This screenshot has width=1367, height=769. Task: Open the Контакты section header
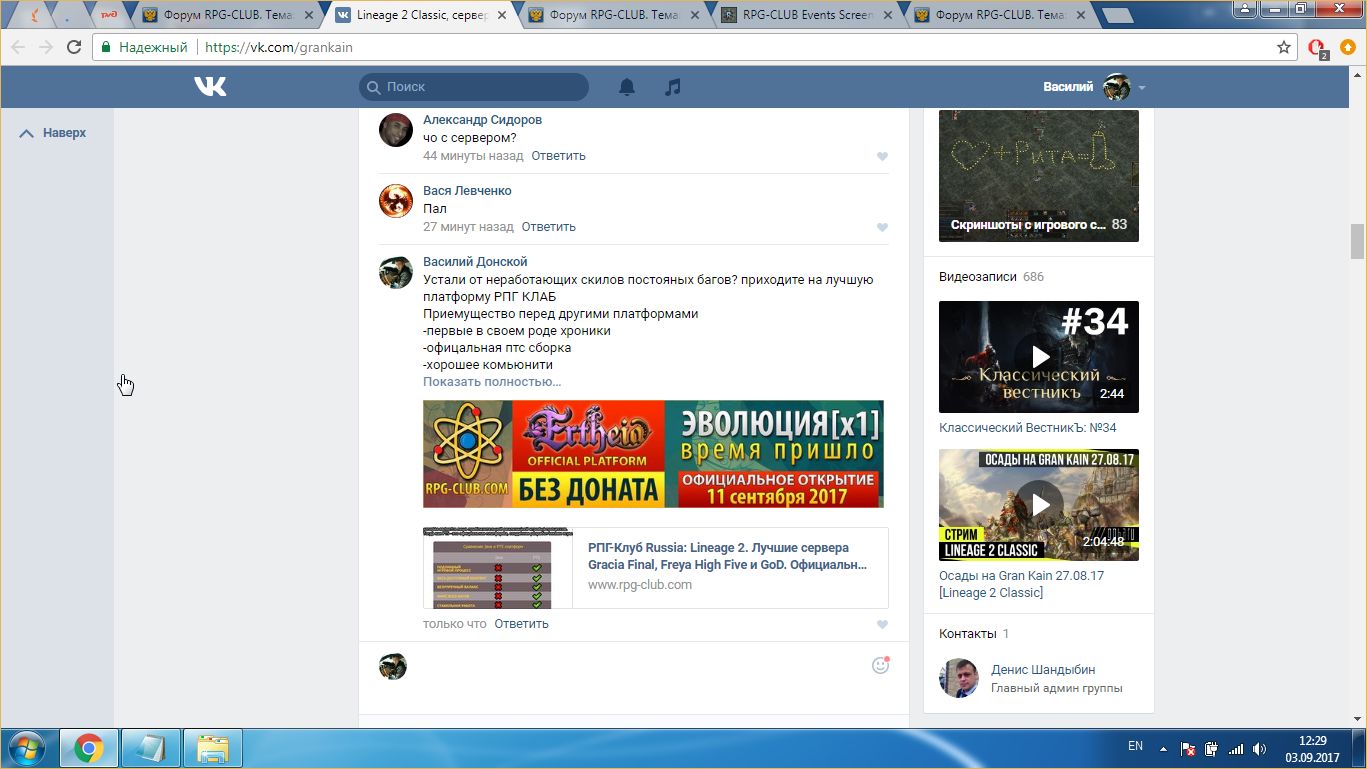pos(974,634)
